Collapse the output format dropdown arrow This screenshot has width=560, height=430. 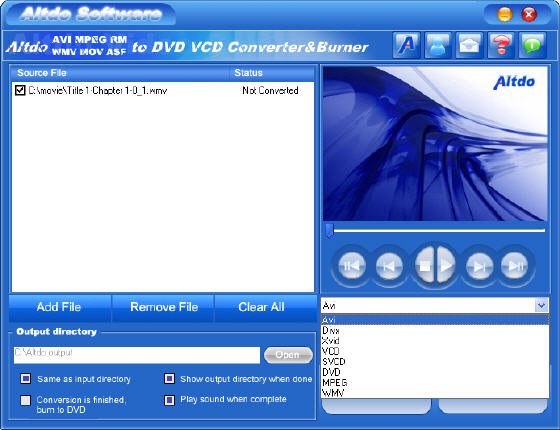[x=541, y=306]
